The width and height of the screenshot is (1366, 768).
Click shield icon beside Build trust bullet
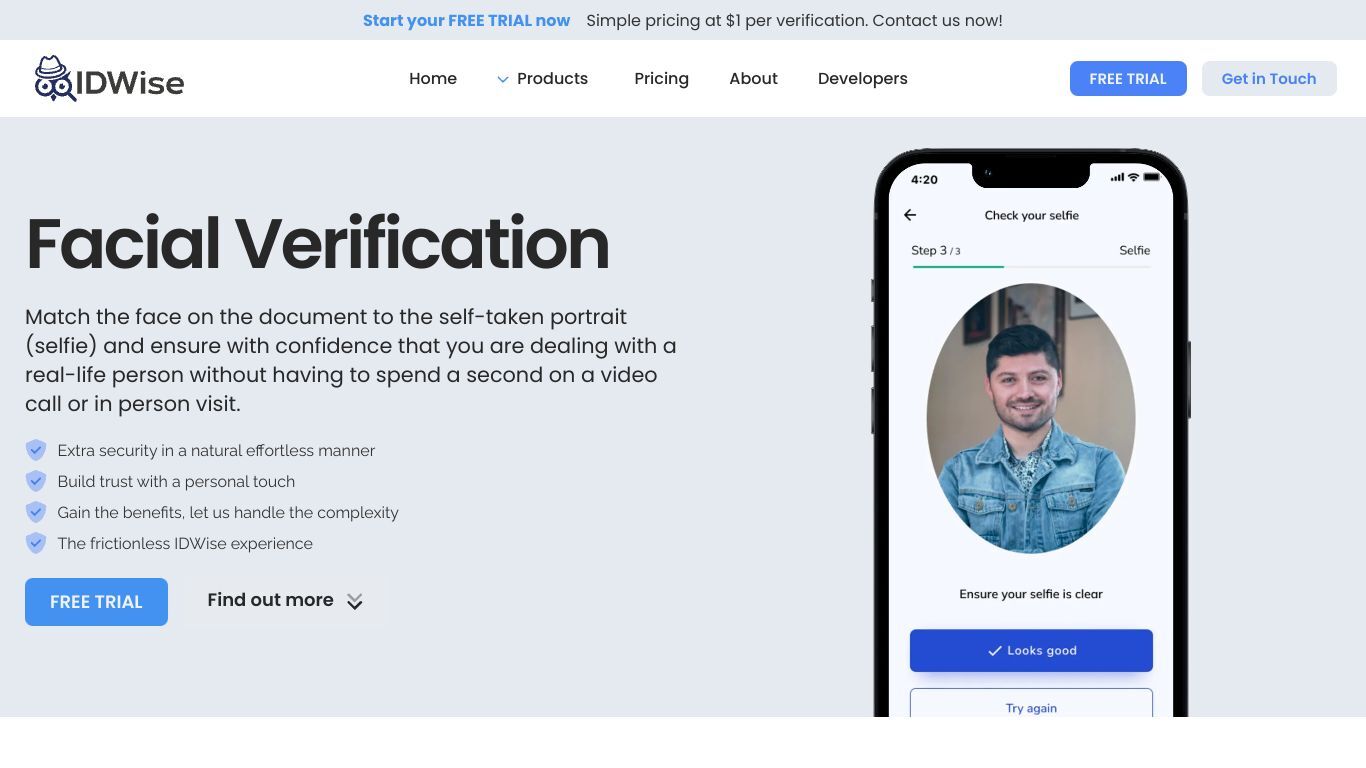point(36,481)
